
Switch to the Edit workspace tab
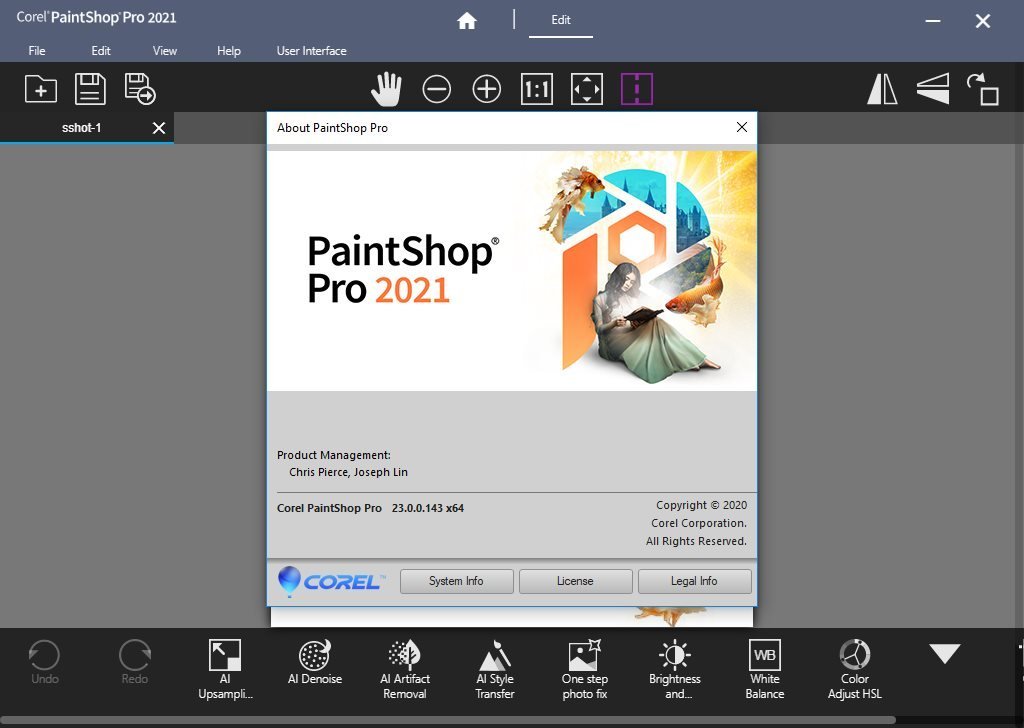coord(560,20)
